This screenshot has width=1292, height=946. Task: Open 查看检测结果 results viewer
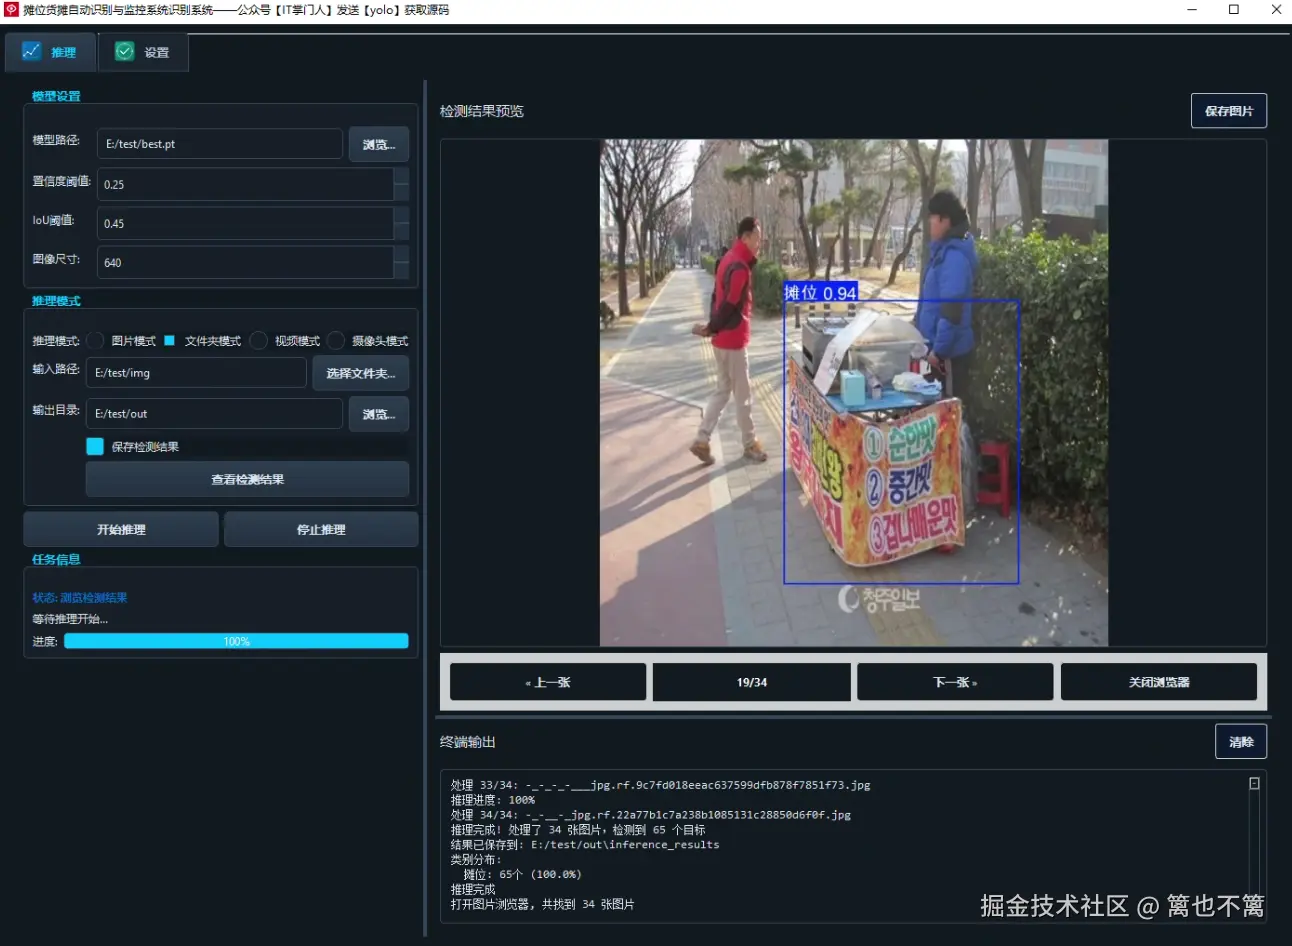click(x=246, y=479)
